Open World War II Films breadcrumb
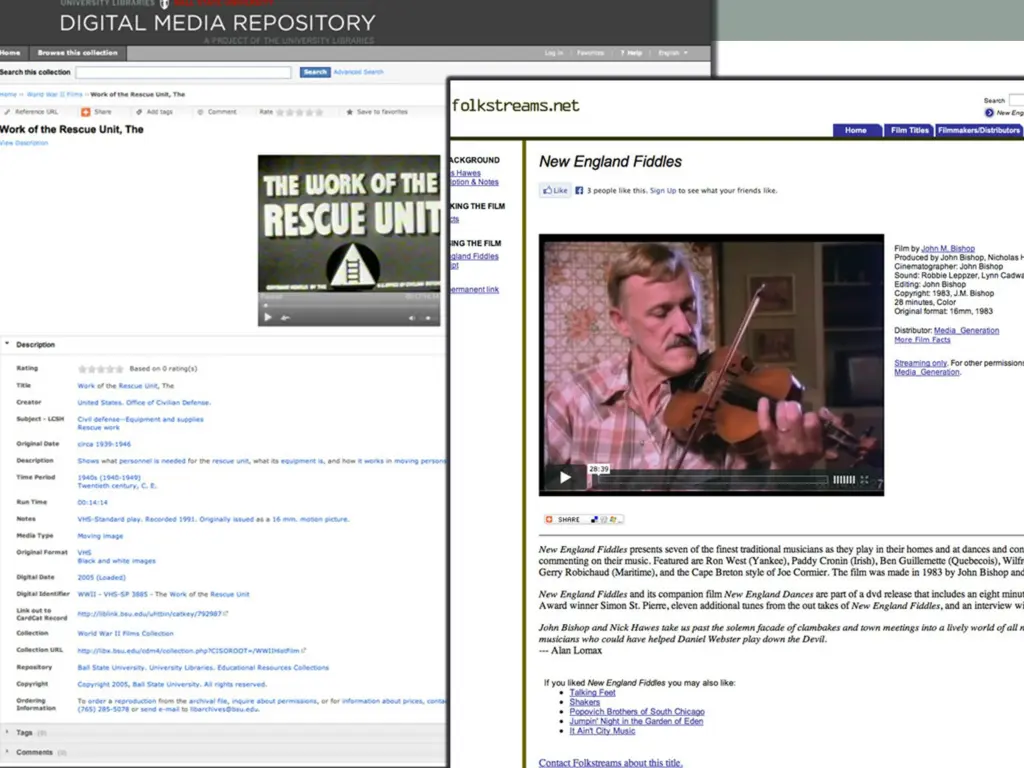The height and width of the screenshot is (768, 1024). point(55,95)
